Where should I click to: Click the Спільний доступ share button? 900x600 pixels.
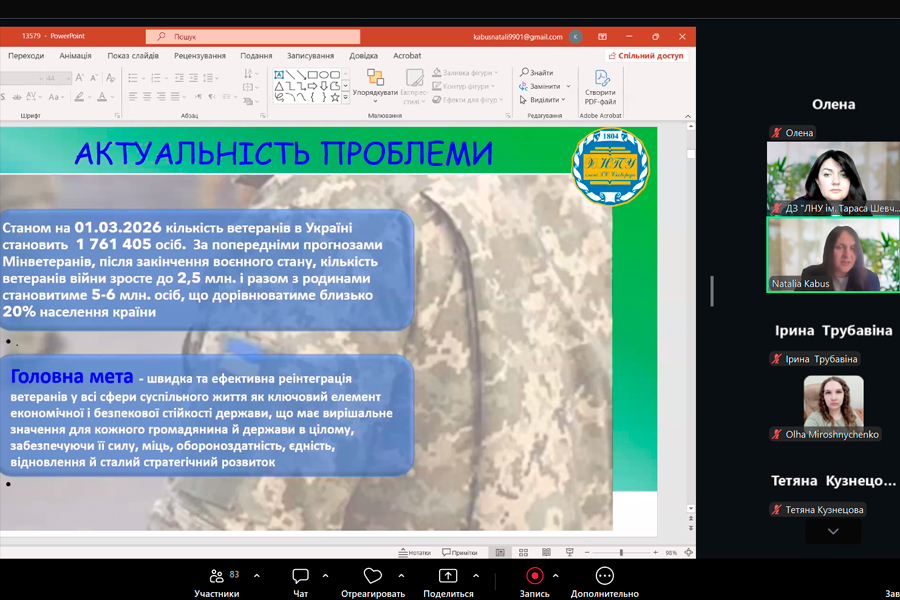click(645, 56)
